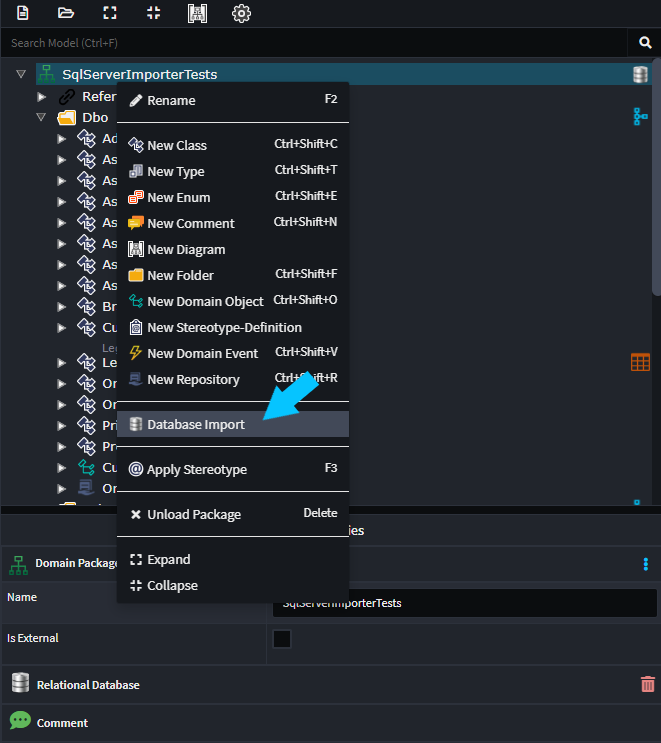The width and height of the screenshot is (661, 743).
Task: Select New Folder menu entry
Action: tap(233, 275)
